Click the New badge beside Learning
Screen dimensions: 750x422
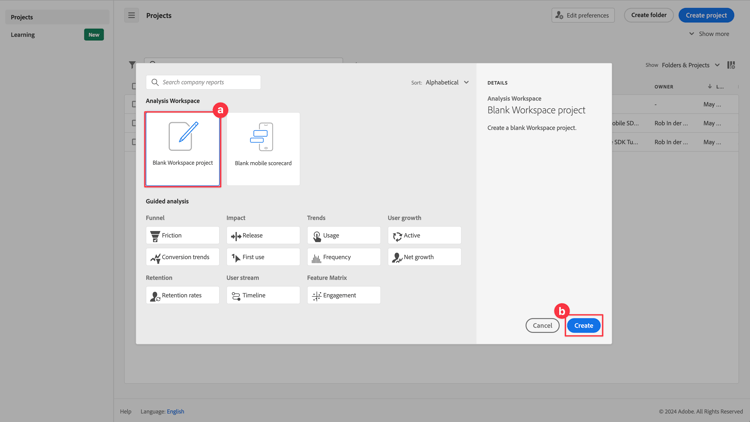pyautogui.click(x=94, y=35)
